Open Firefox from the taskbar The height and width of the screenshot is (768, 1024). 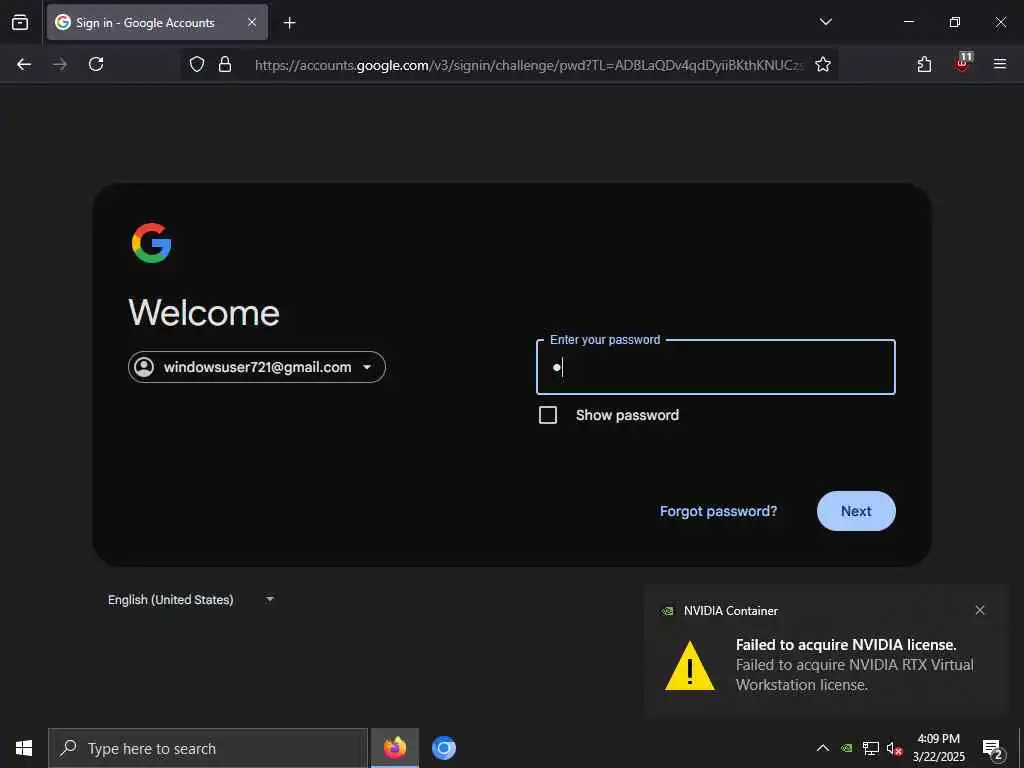click(394, 748)
